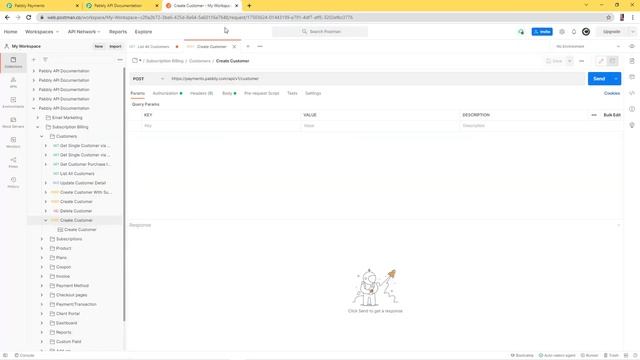Expand the Checkout pages folder
Viewport: 640px width, 360px height.
(x=42, y=295)
